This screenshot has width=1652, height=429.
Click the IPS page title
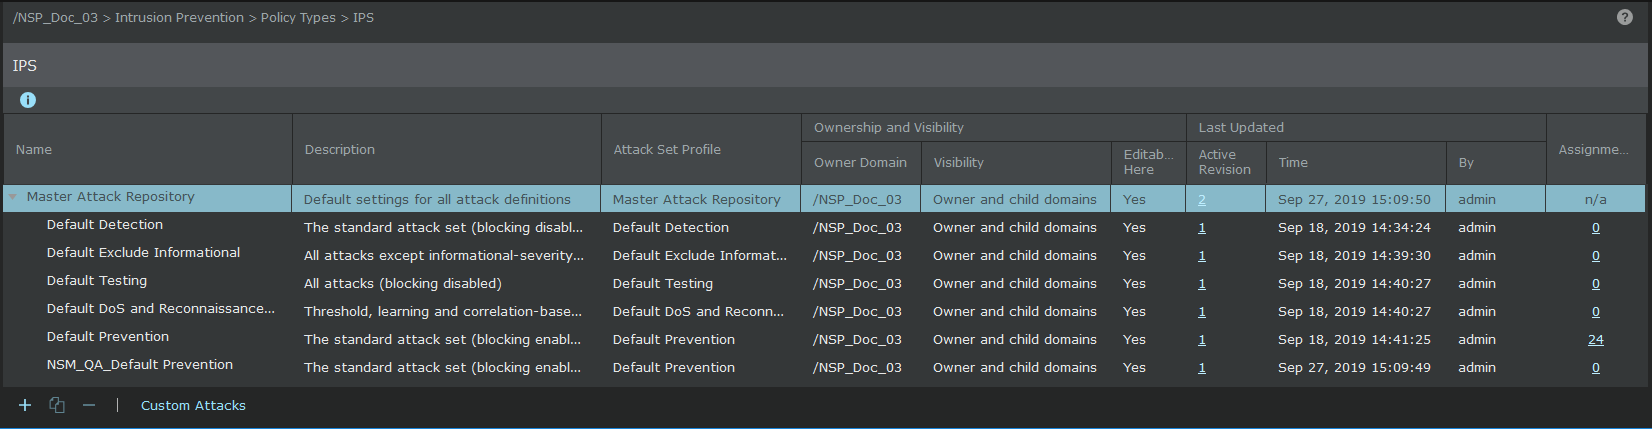[25, 65]
